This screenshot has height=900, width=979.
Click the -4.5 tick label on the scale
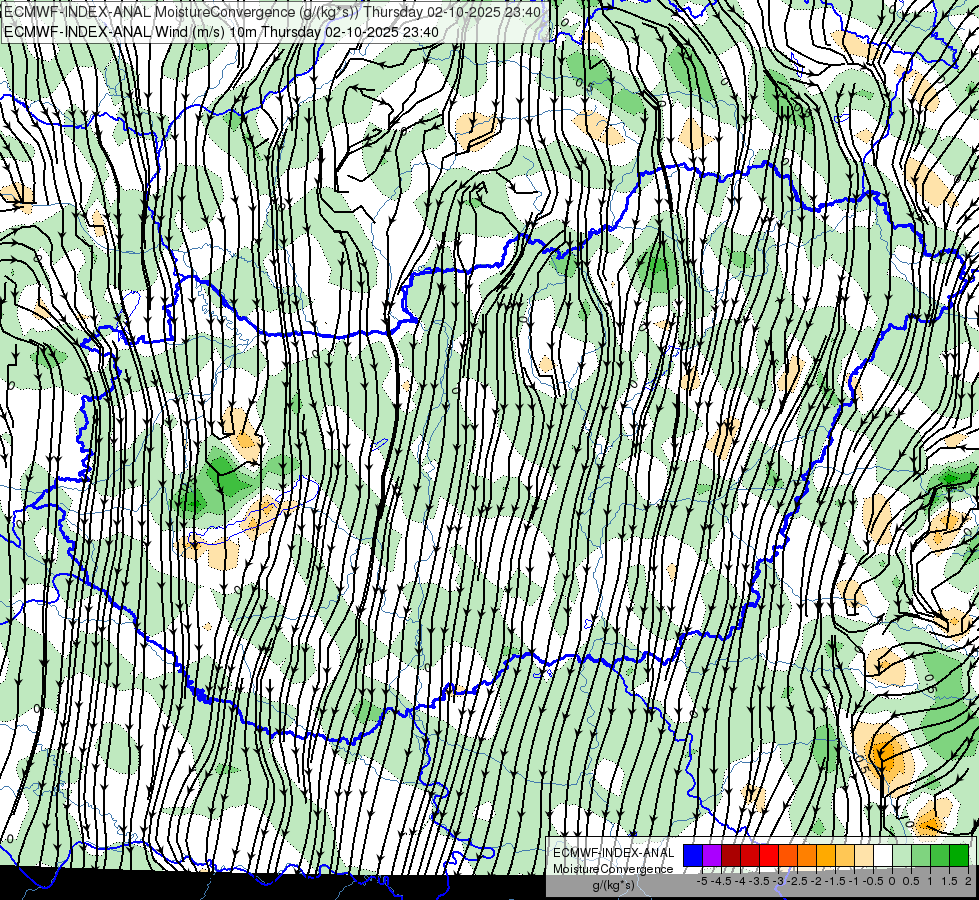721,881
